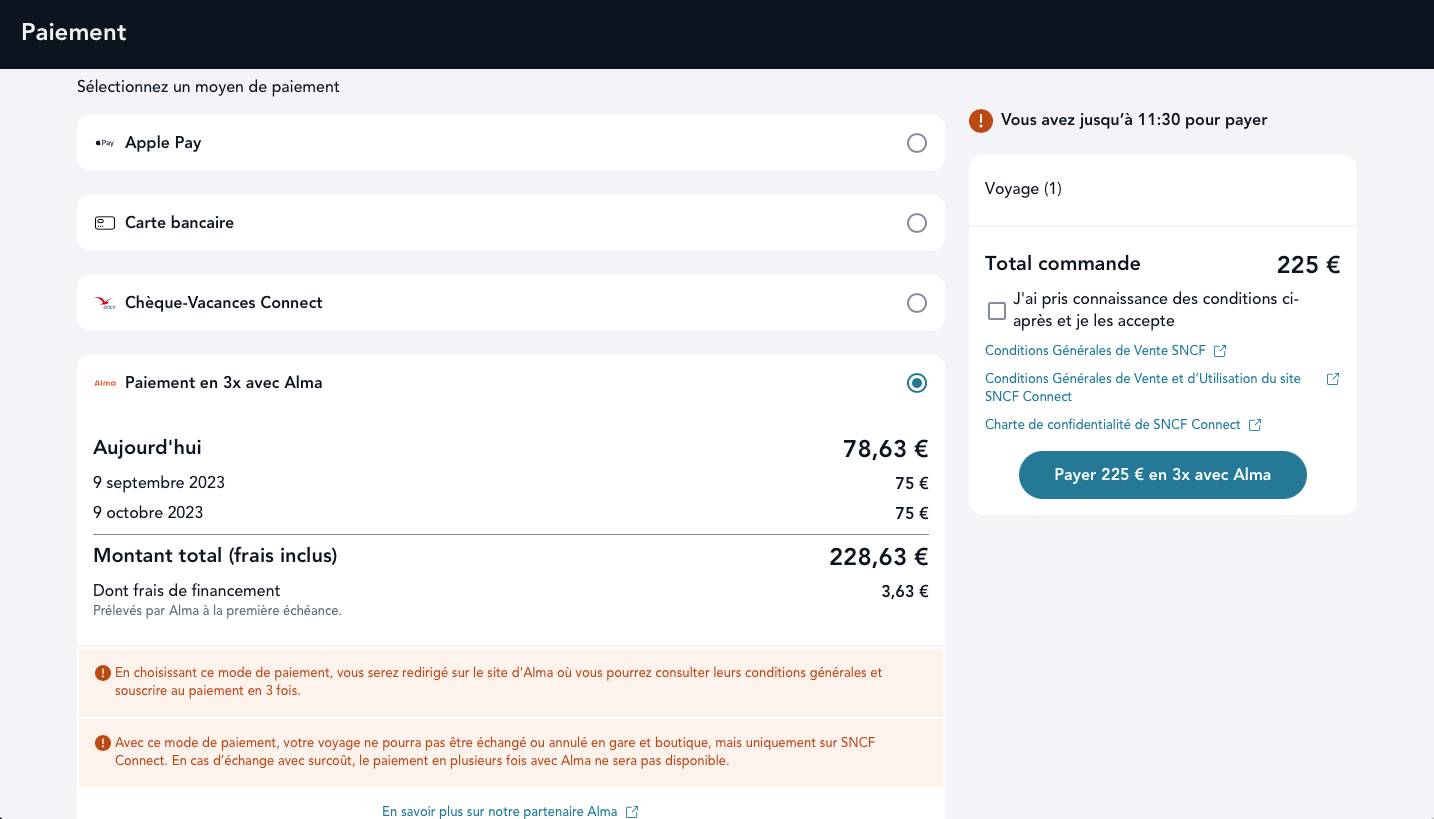The width and height of the screenshot is (1434, 819).
Task: Click external link icon beside Conditions Générales SNCF
Action: pyautogui.click(x=1220, y=351)
